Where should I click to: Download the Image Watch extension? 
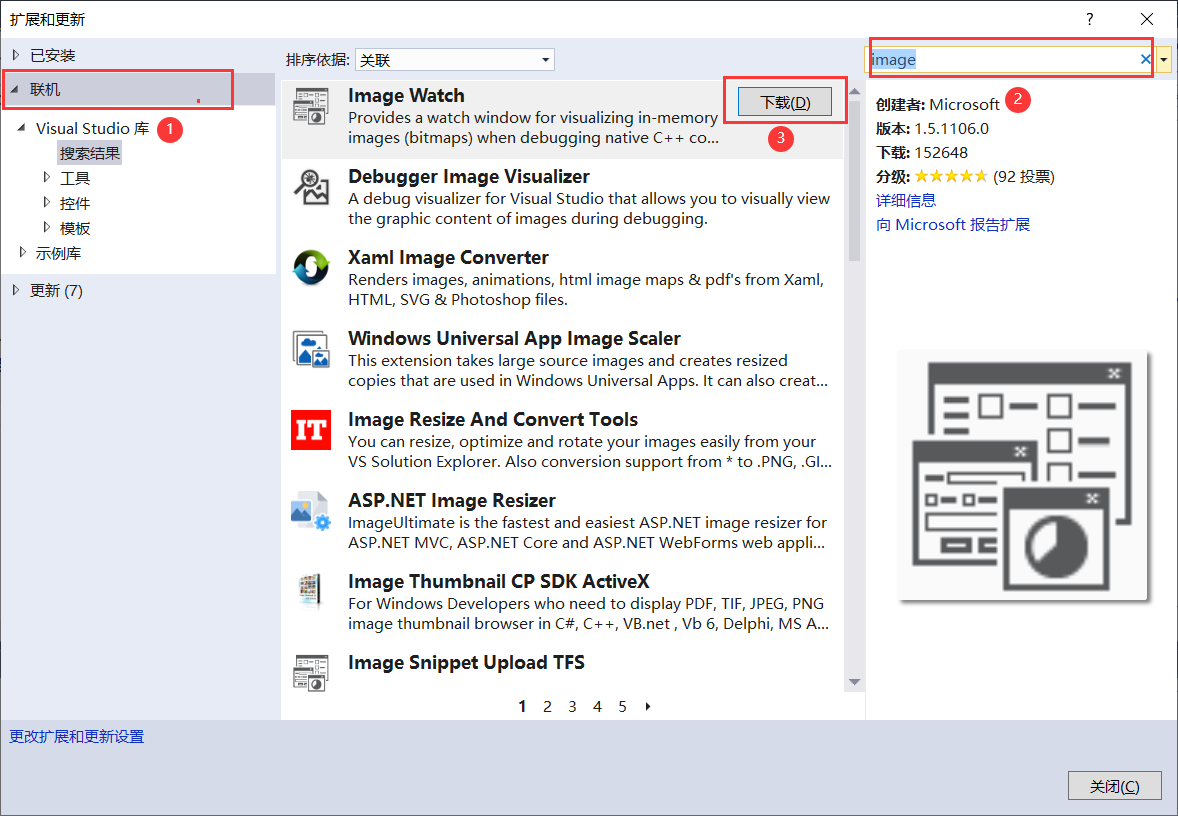tap(785, 102)
